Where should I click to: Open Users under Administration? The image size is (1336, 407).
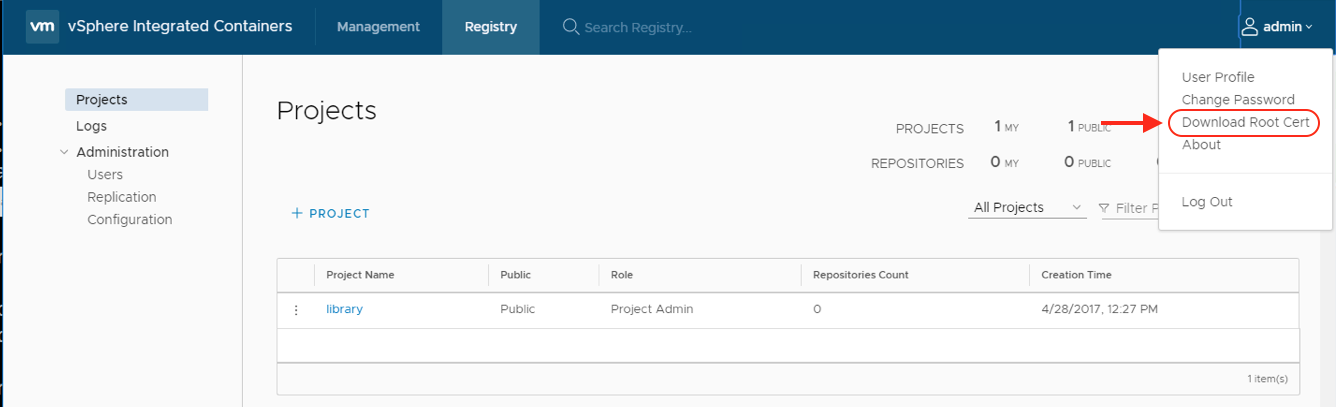[x=105, y=175]
